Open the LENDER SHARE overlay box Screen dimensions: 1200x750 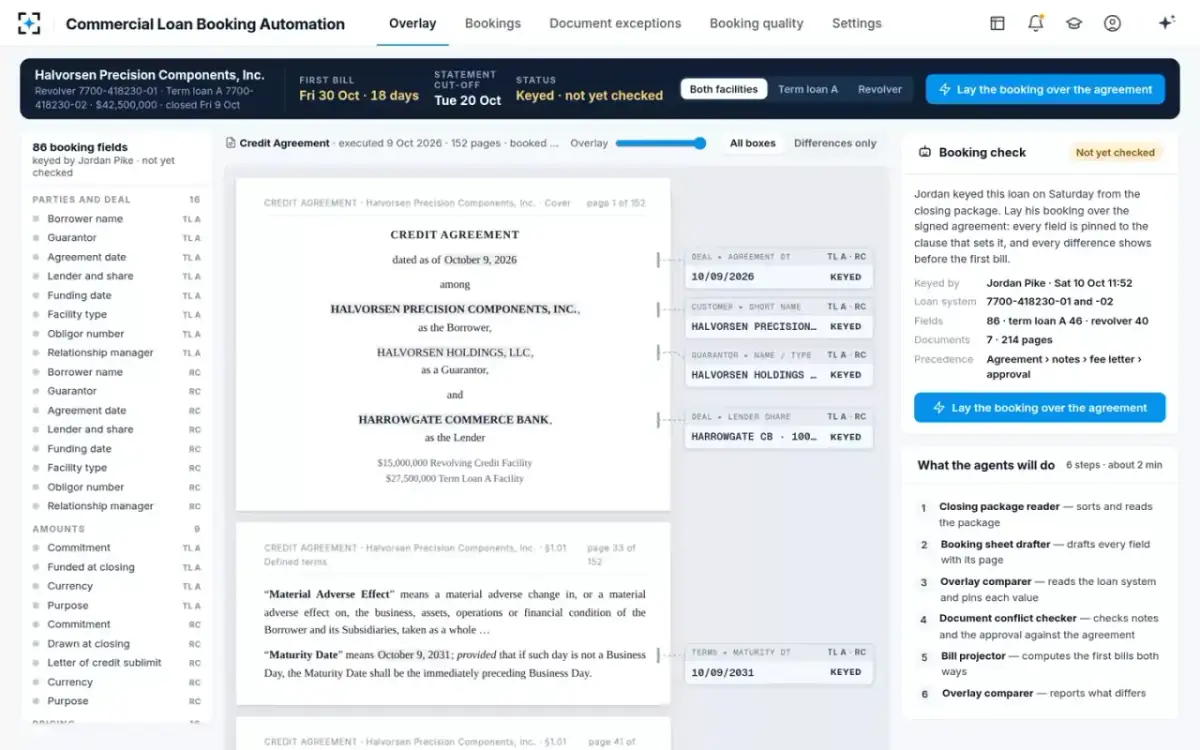click(x=778, y=427)
